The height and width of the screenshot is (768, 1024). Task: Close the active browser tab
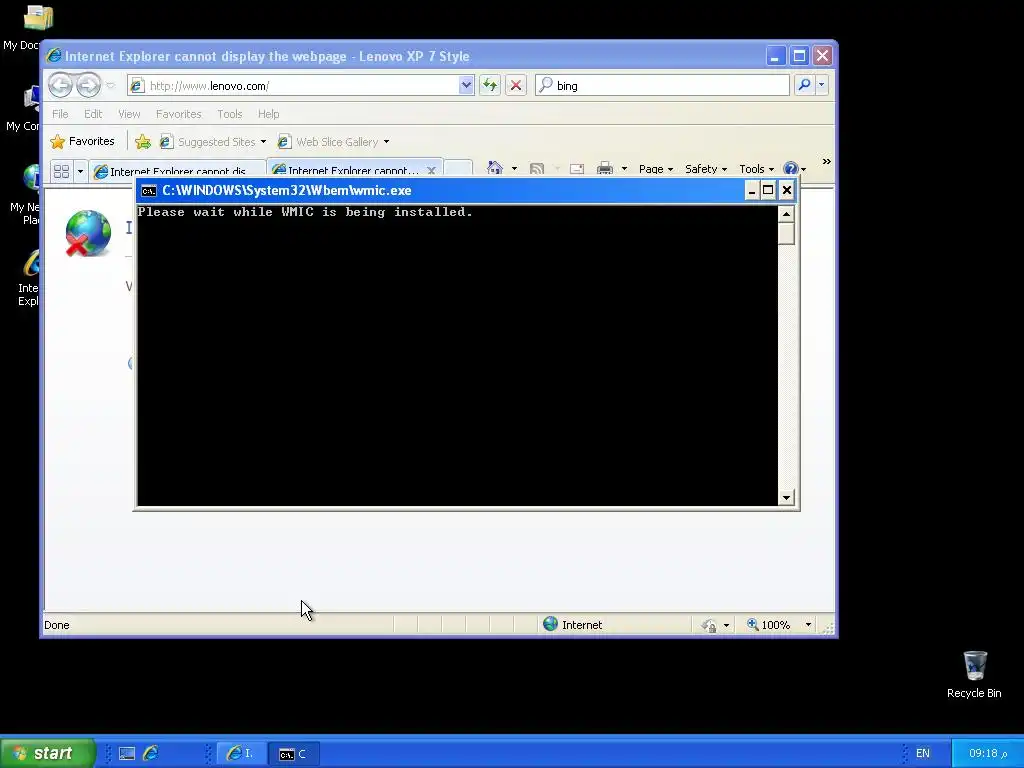tap(431, 170)
